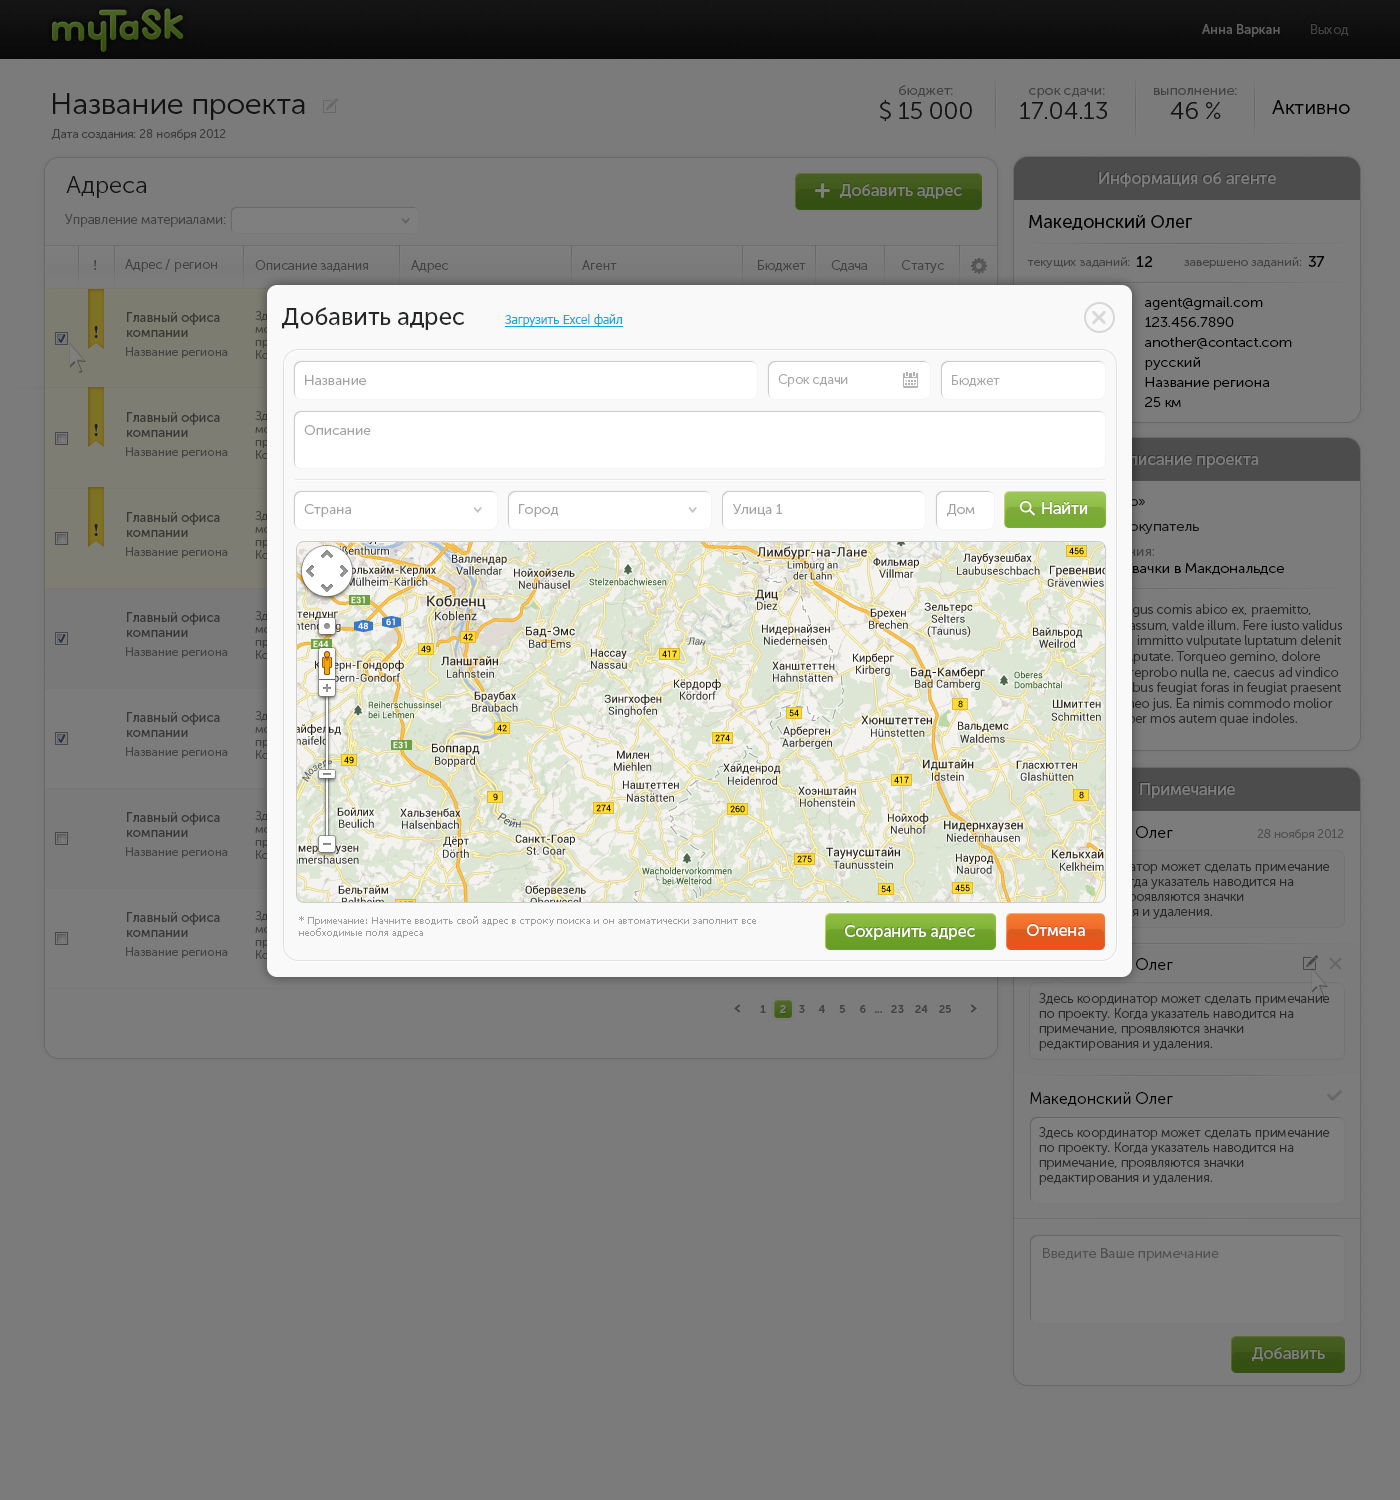Toggle the fourth address row checkbox
Screen dimensions: 1400x1500
62,638
